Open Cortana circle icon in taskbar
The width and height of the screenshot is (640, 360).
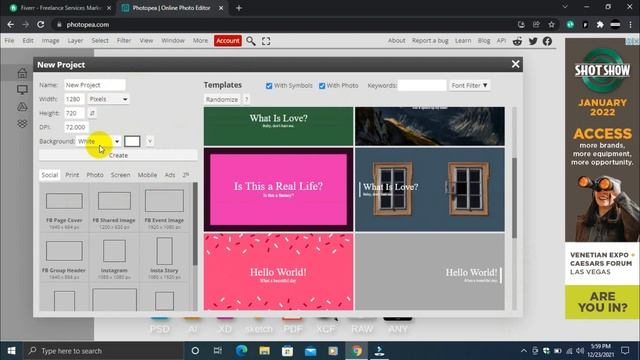click(x=195, y=351)
